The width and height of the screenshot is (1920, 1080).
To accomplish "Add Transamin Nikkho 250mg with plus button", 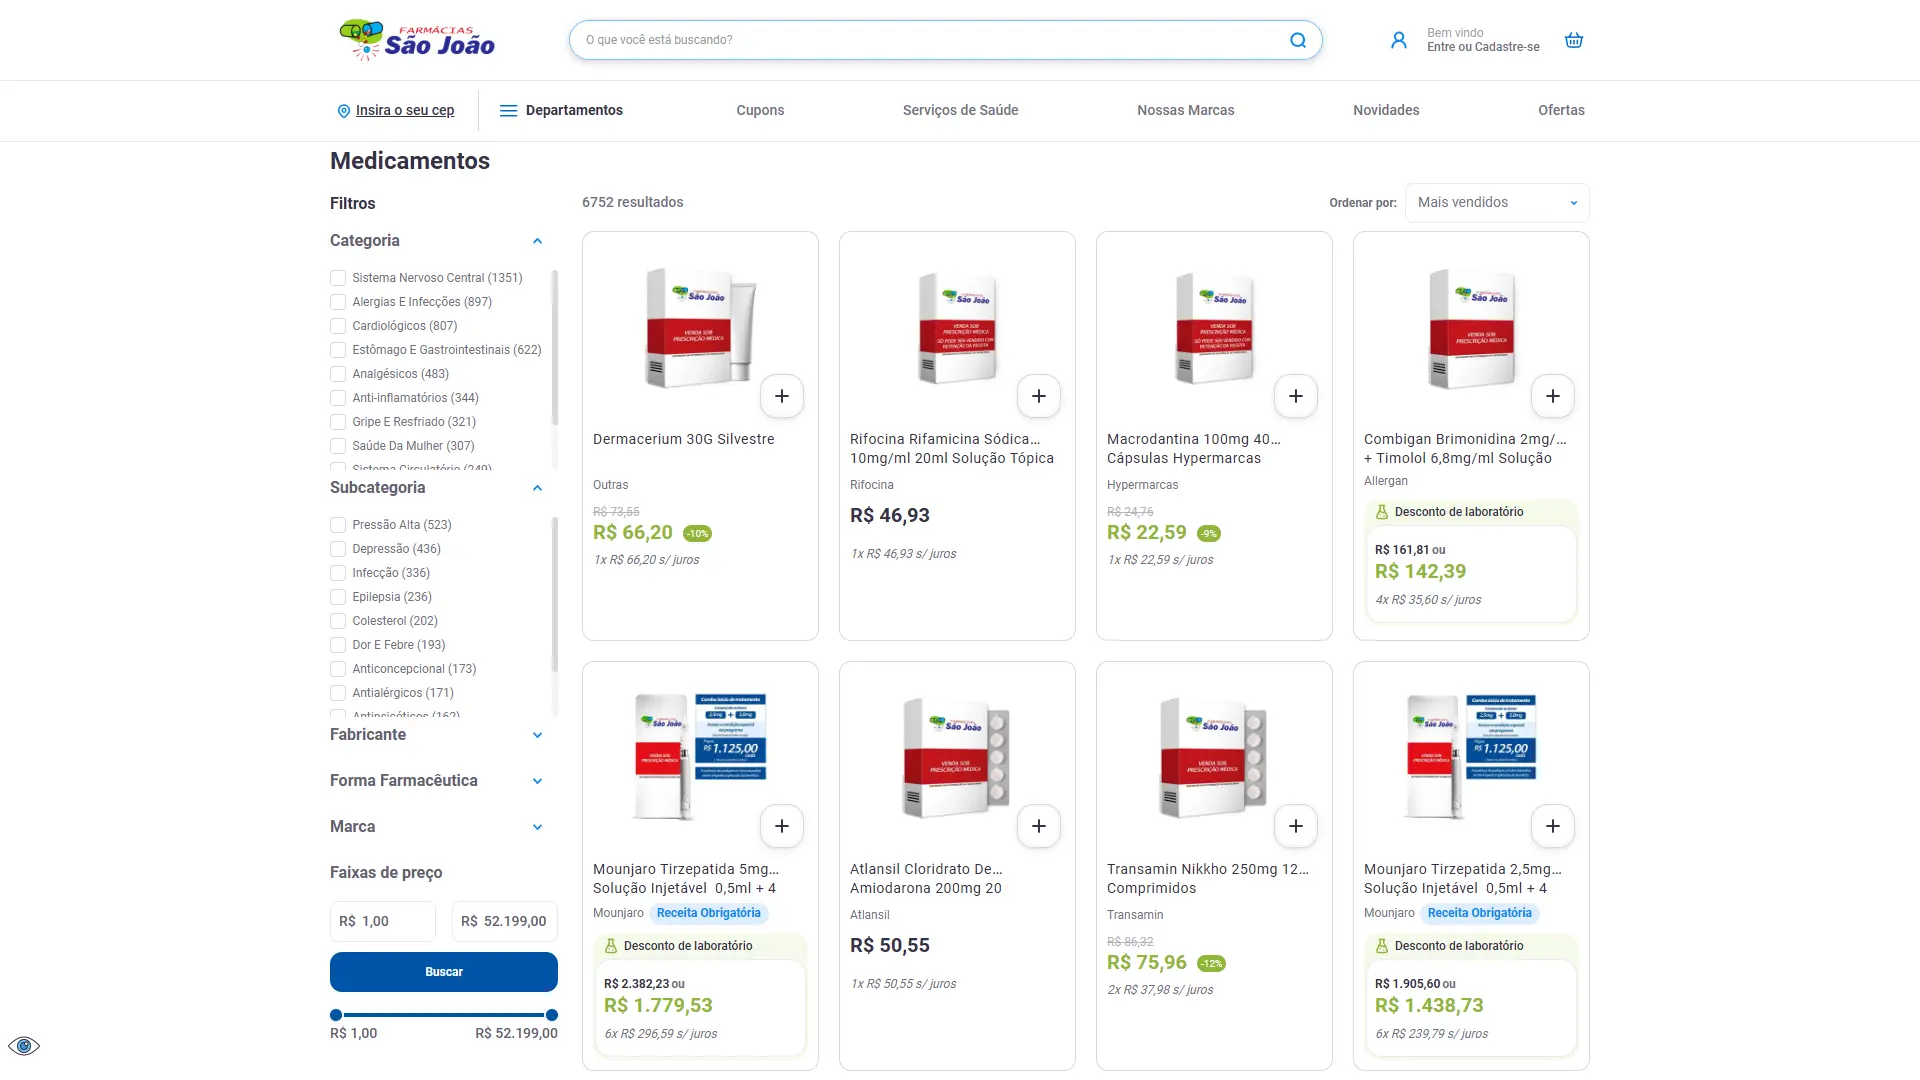I will pos(1296,826).
